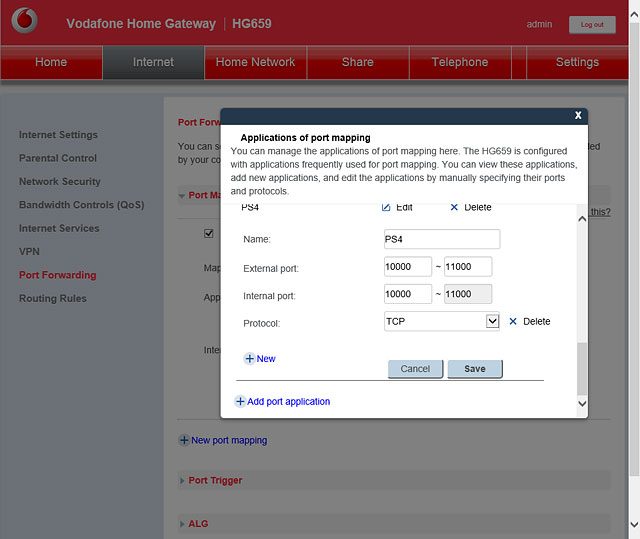
Task: Click the plus icon beside New
Action: pyautogui.click(x=249, y=359)
